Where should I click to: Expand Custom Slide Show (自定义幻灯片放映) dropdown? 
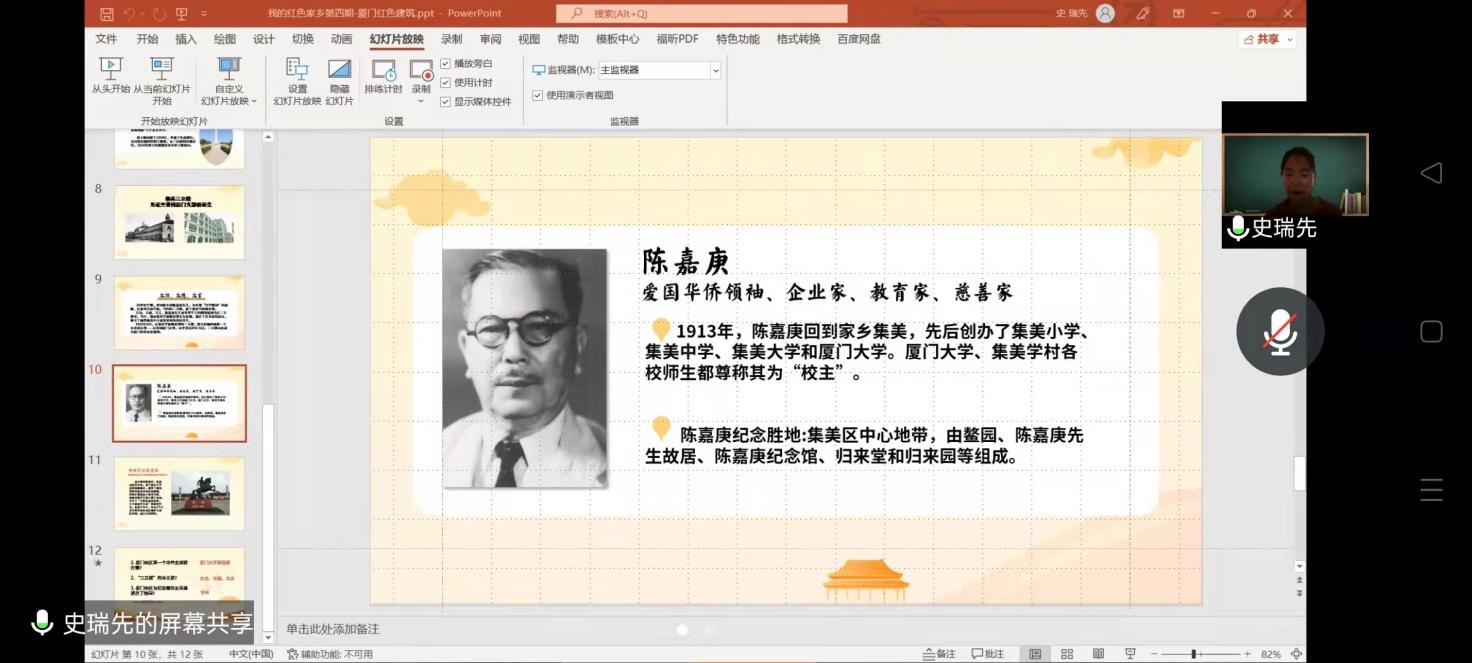click(x=229, y=101)
